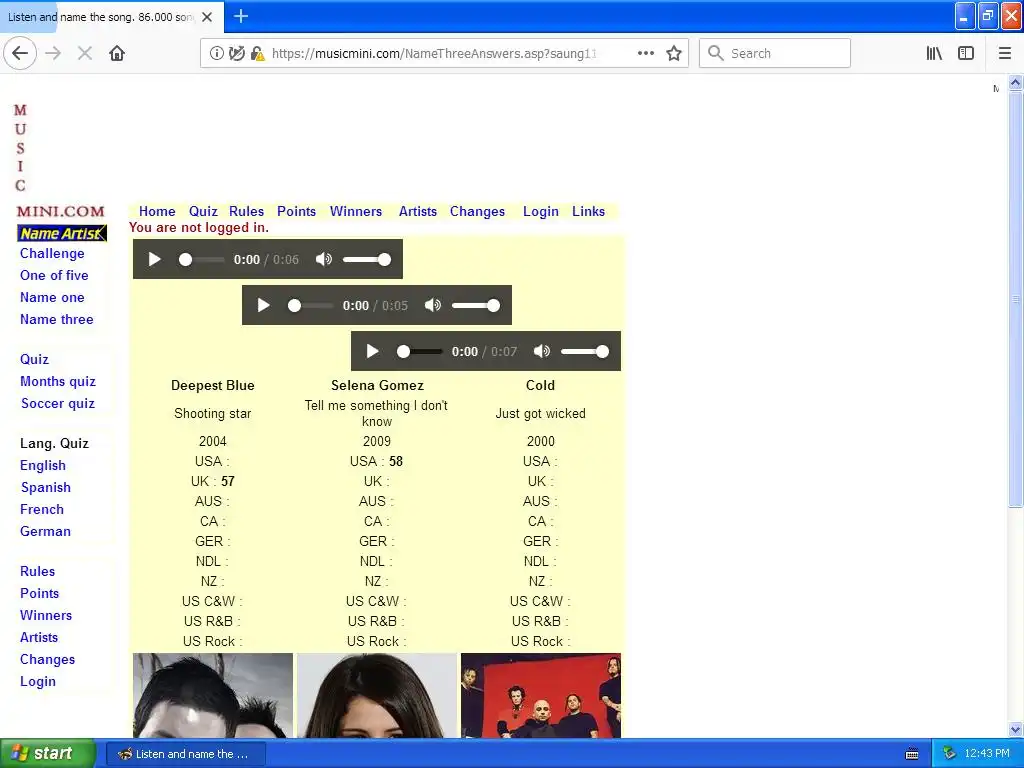Click the Selena Gomez artist photo
Viewport: 1024px width, 768px height.
point(377,696)
